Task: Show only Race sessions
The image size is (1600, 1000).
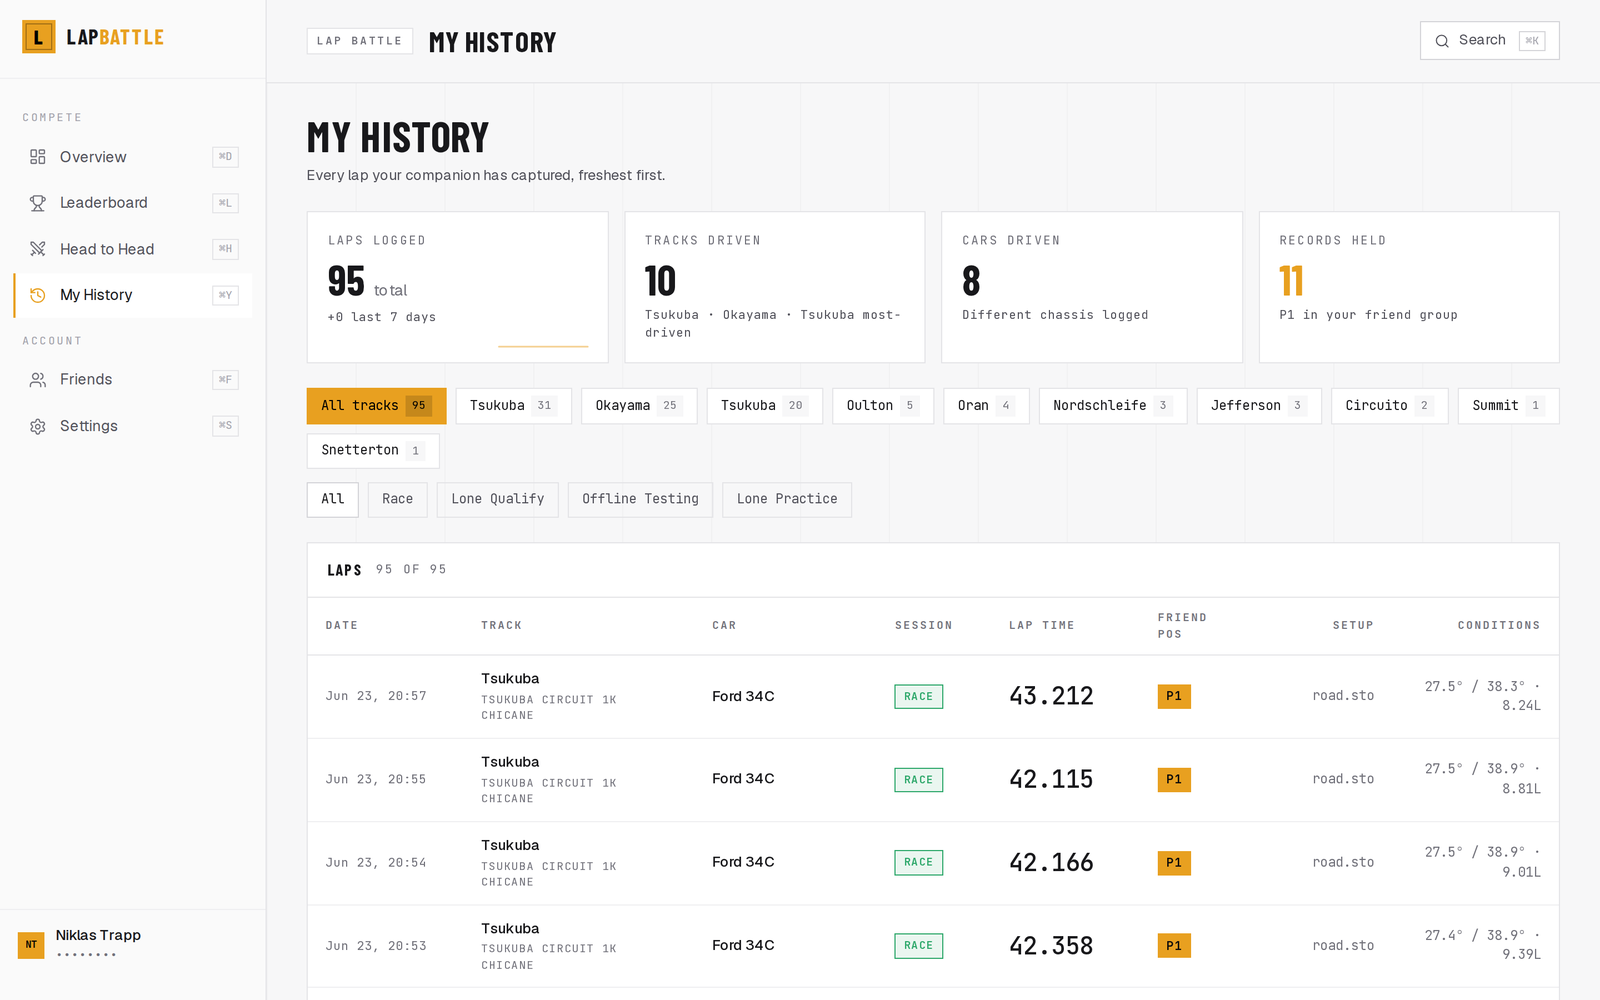Action: tap(397, 499)
